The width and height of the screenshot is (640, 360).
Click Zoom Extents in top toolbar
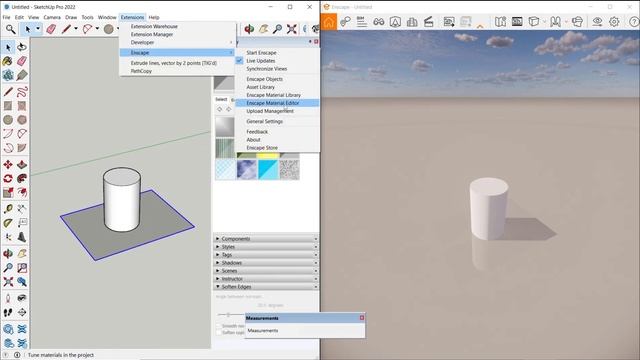(x=291, y=29)
